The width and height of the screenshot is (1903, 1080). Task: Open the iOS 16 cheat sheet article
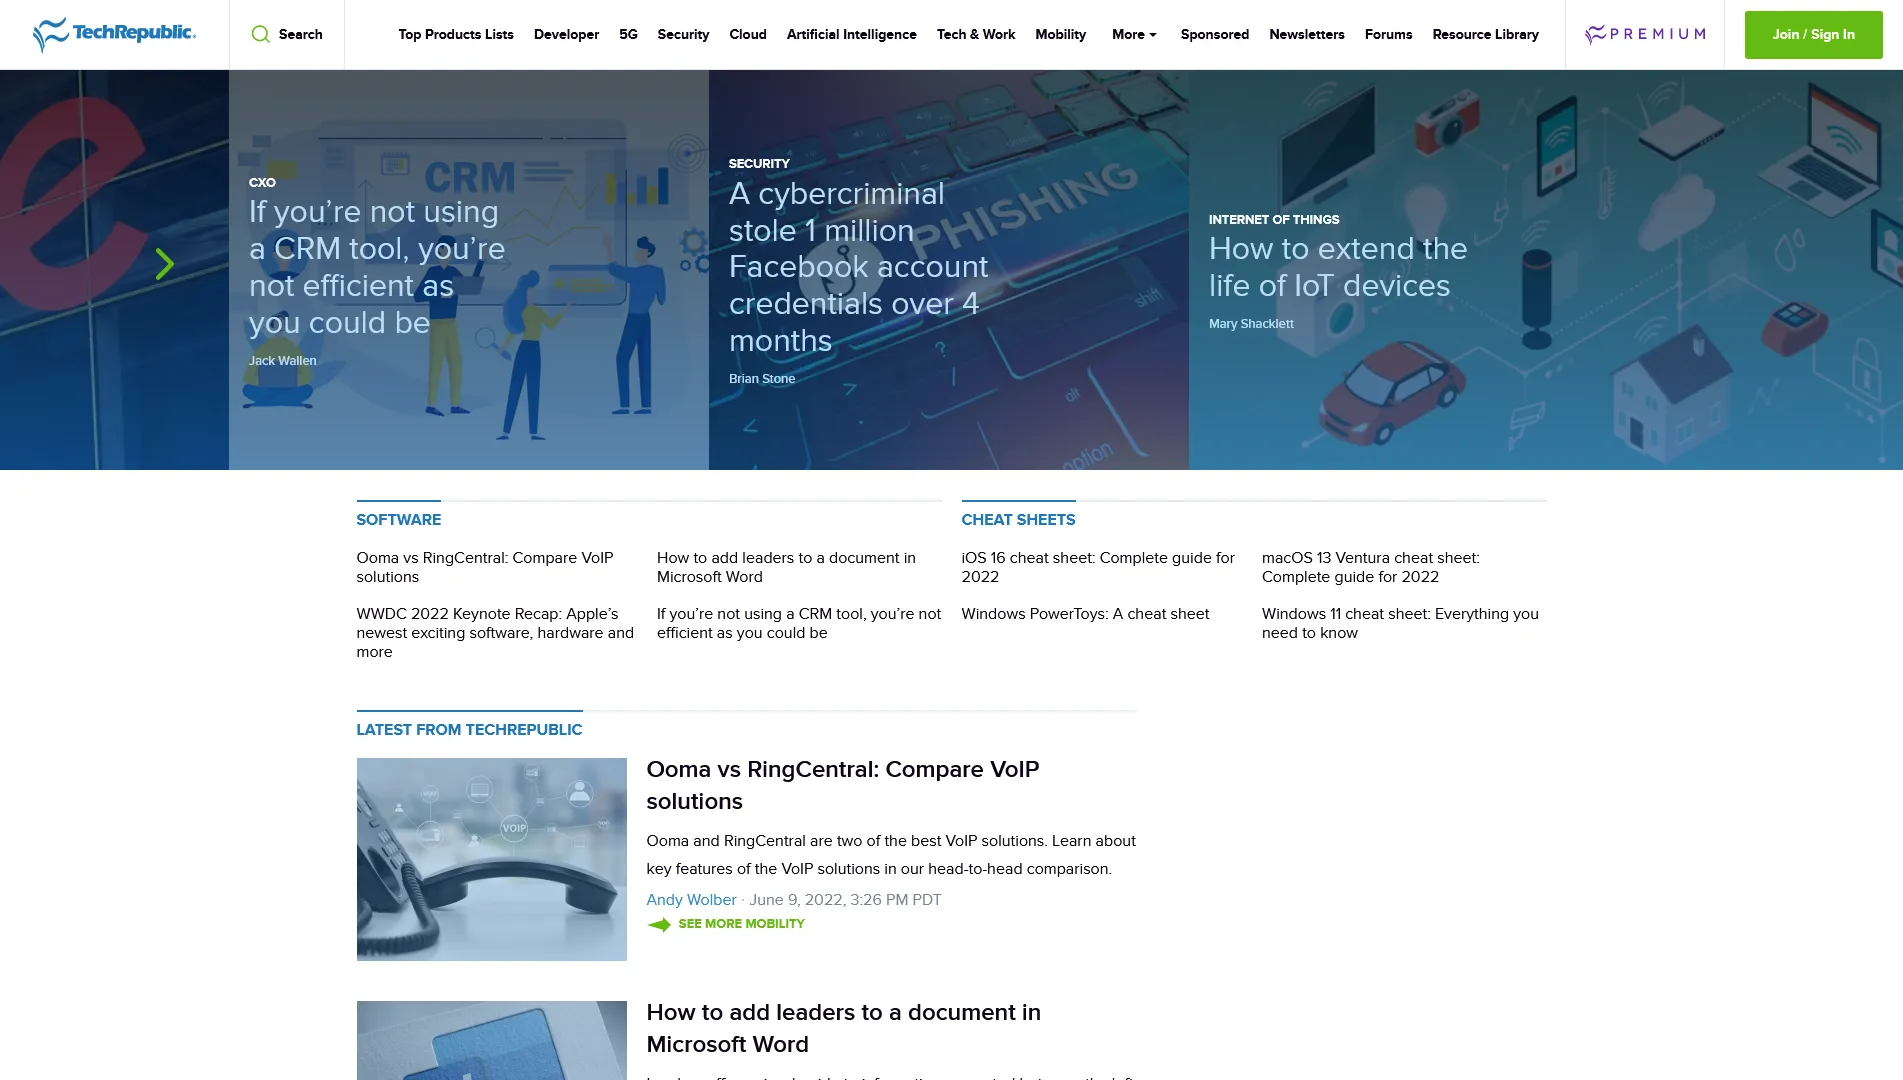pos(1098,567)
